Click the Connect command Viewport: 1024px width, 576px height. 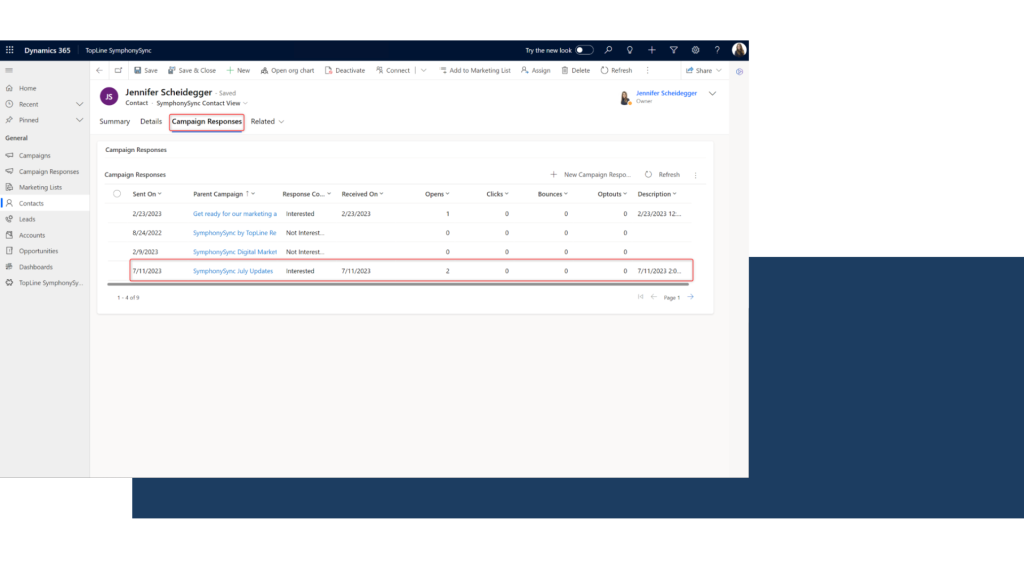click(x=392, y=70)
